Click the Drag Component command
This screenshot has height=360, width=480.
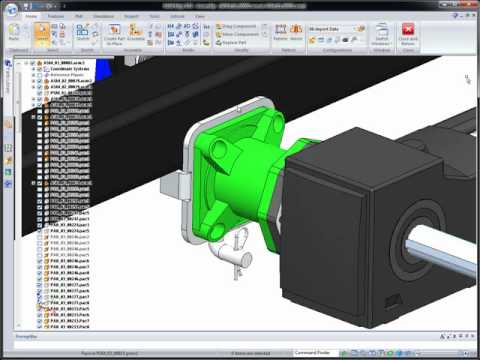click(x=236, y=26)
